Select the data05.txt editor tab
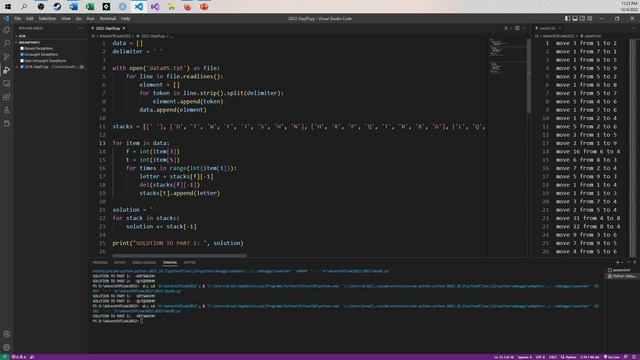This screenshot has height=360, width=640. click(x=548, y=28)
